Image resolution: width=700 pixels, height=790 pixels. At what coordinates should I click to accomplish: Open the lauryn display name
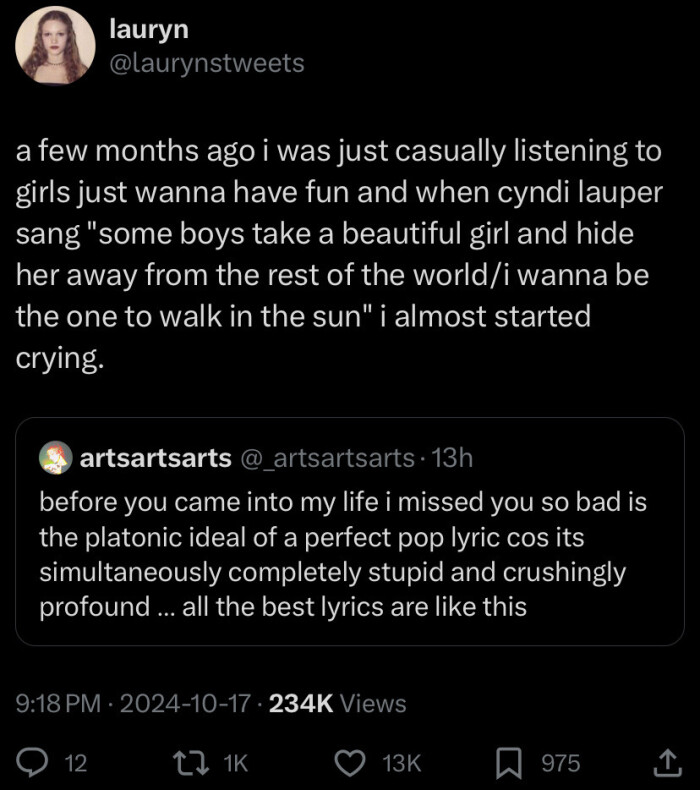(148, 30)
